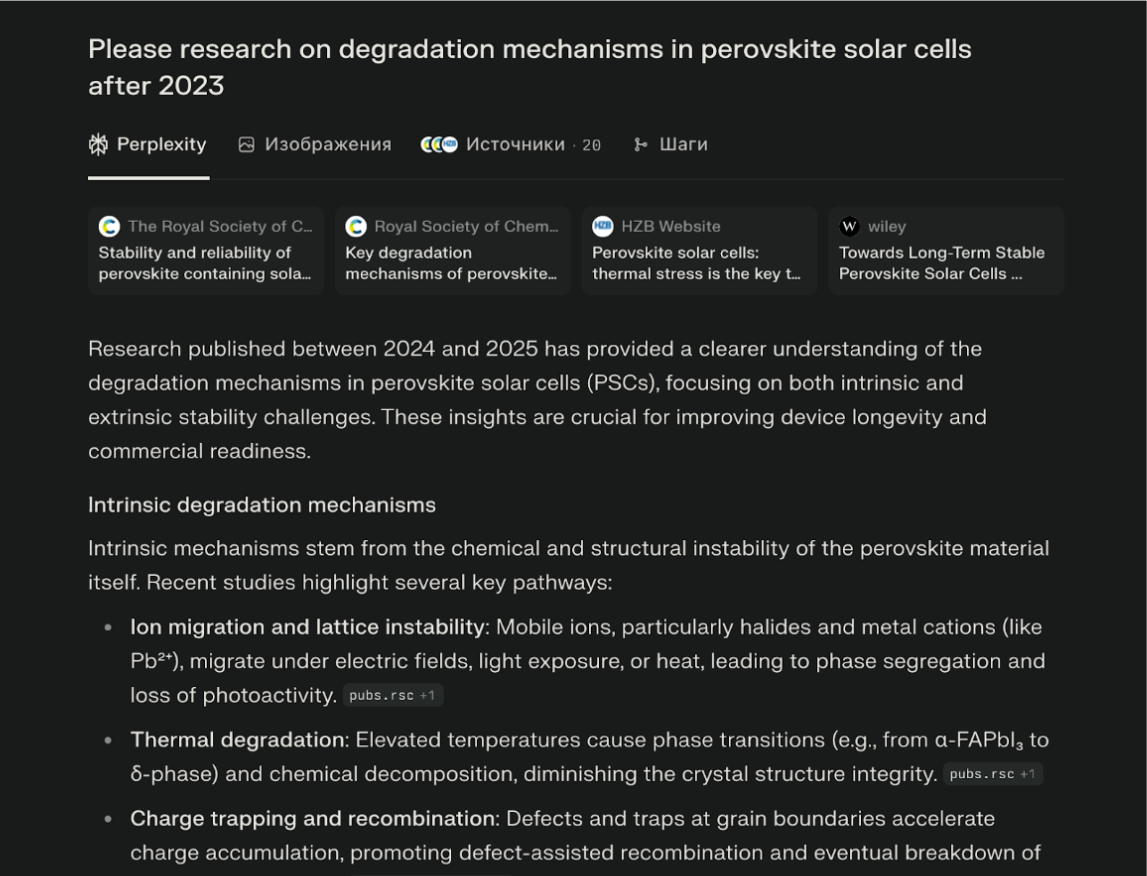Viewport: 1147px width, 876px height.
Task: Click the stacked source favicons beside Источники
Action: pyautogui.click(x=439, y=145)
